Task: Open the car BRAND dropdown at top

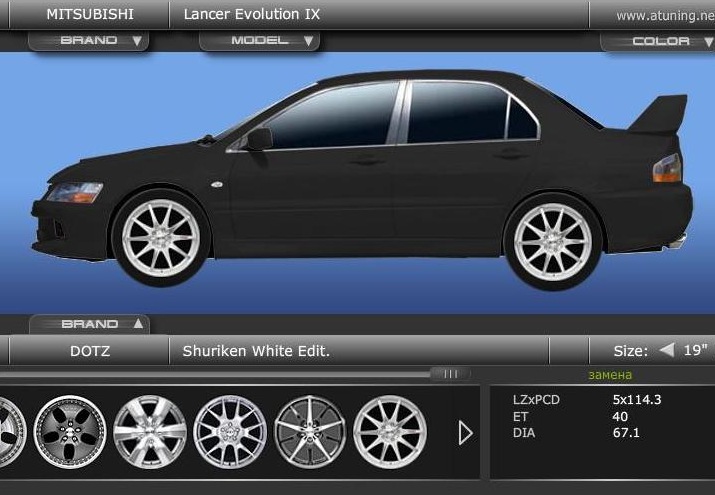Action: [x=88, y=41]
